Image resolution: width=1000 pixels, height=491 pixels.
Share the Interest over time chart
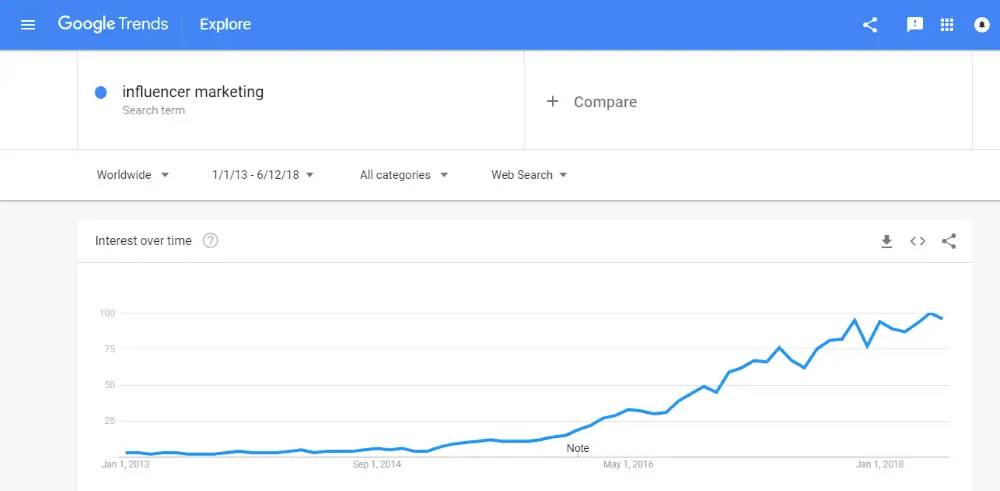949,241
